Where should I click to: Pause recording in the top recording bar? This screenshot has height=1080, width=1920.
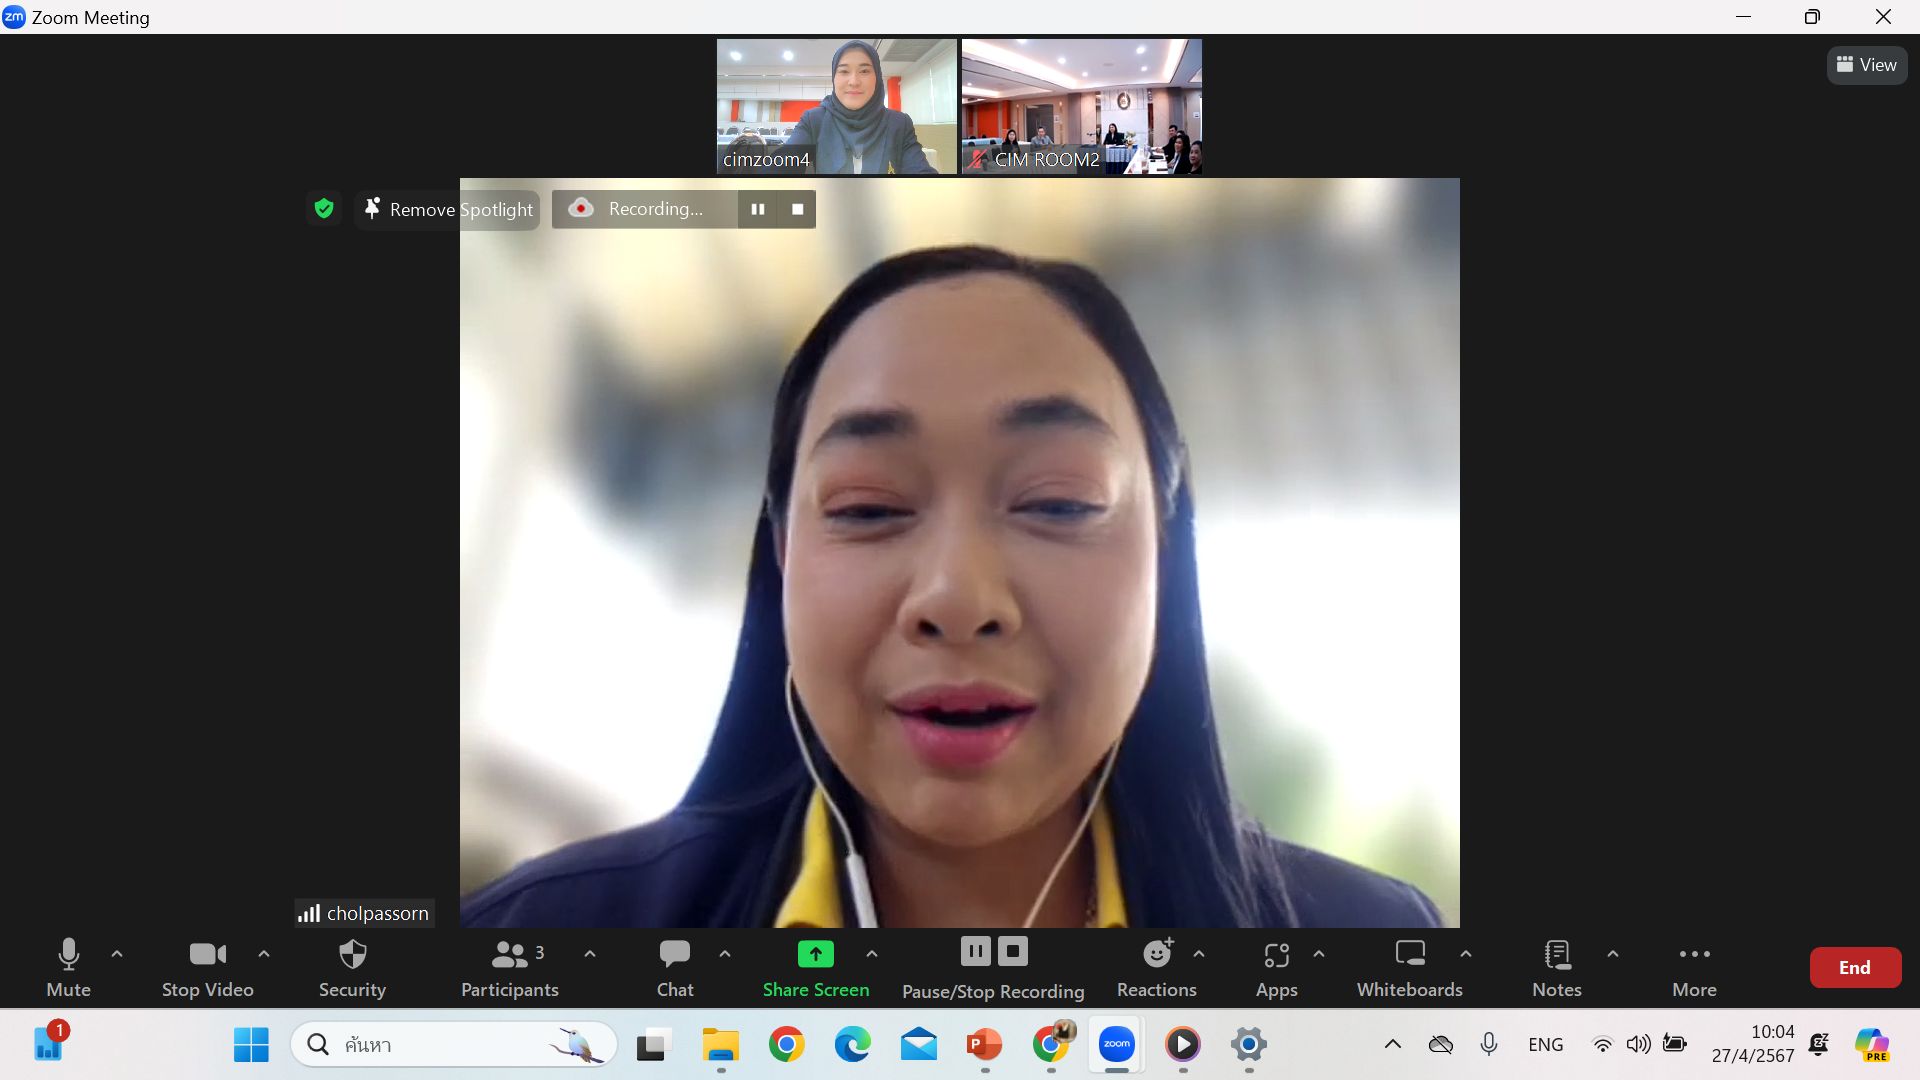pos(758,209)
